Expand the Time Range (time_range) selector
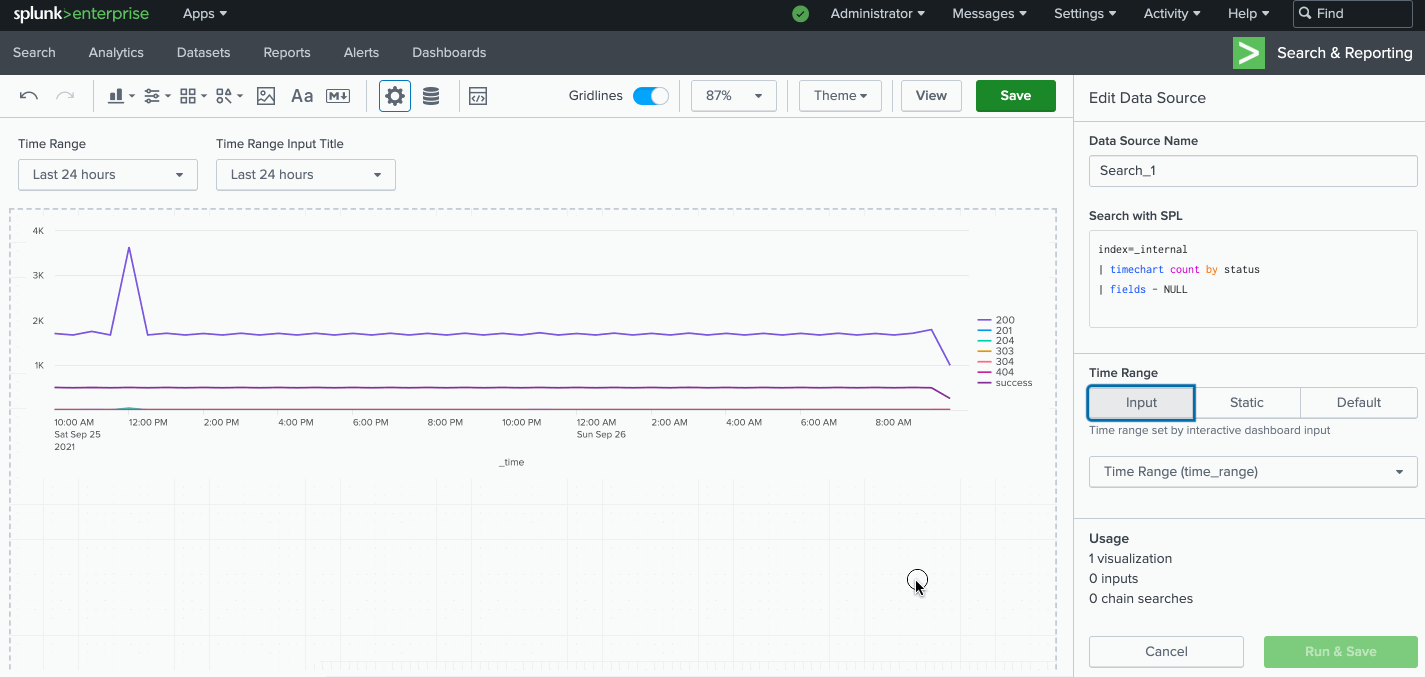 1252,472
